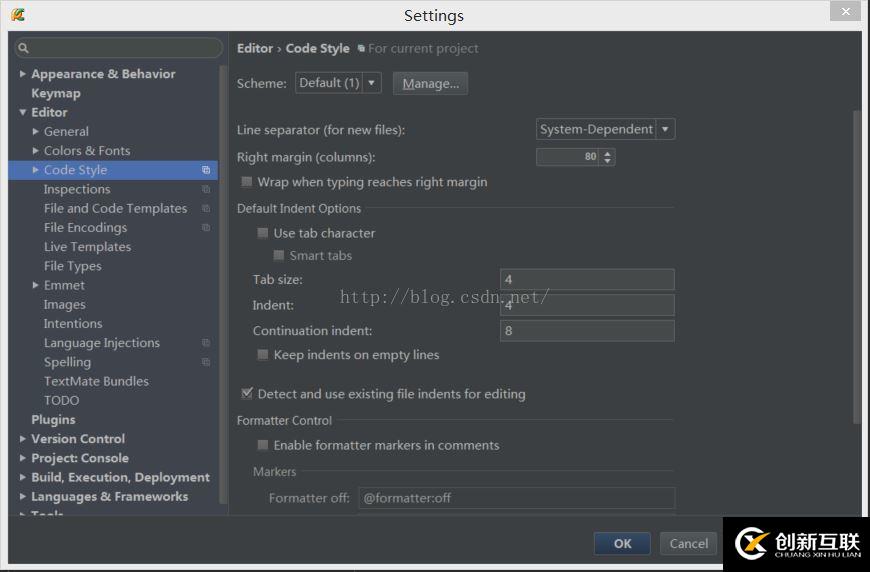The image size is (870, 572).
Task: Select Intentions in the sidebar
Action: [73, 323]
